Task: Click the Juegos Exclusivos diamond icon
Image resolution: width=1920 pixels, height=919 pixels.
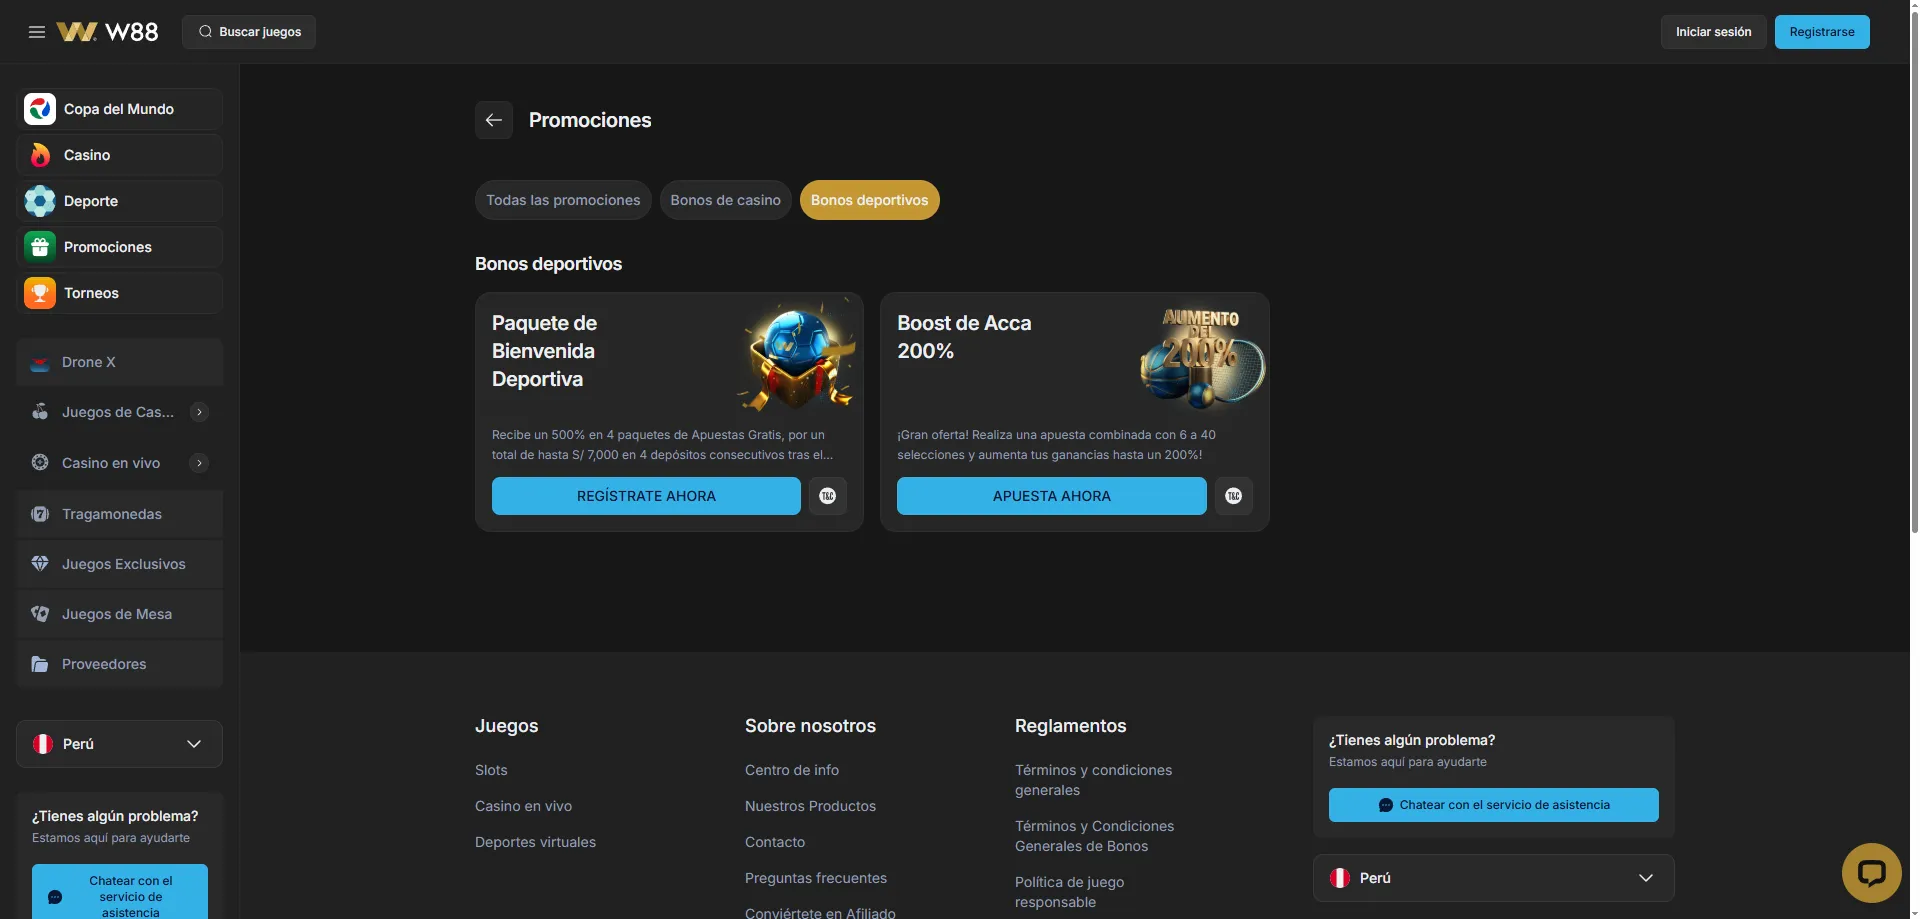Action: click(x=40, y=564)
